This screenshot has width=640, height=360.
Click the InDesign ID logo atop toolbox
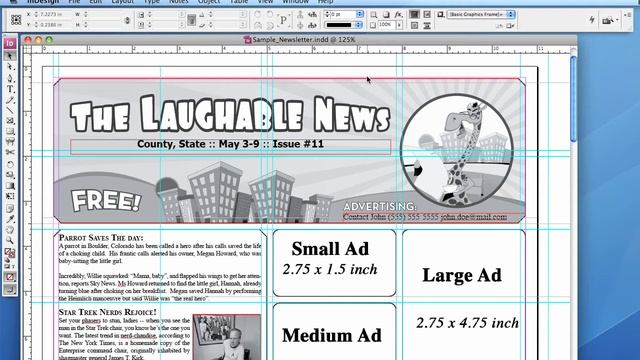coord(10,43)
